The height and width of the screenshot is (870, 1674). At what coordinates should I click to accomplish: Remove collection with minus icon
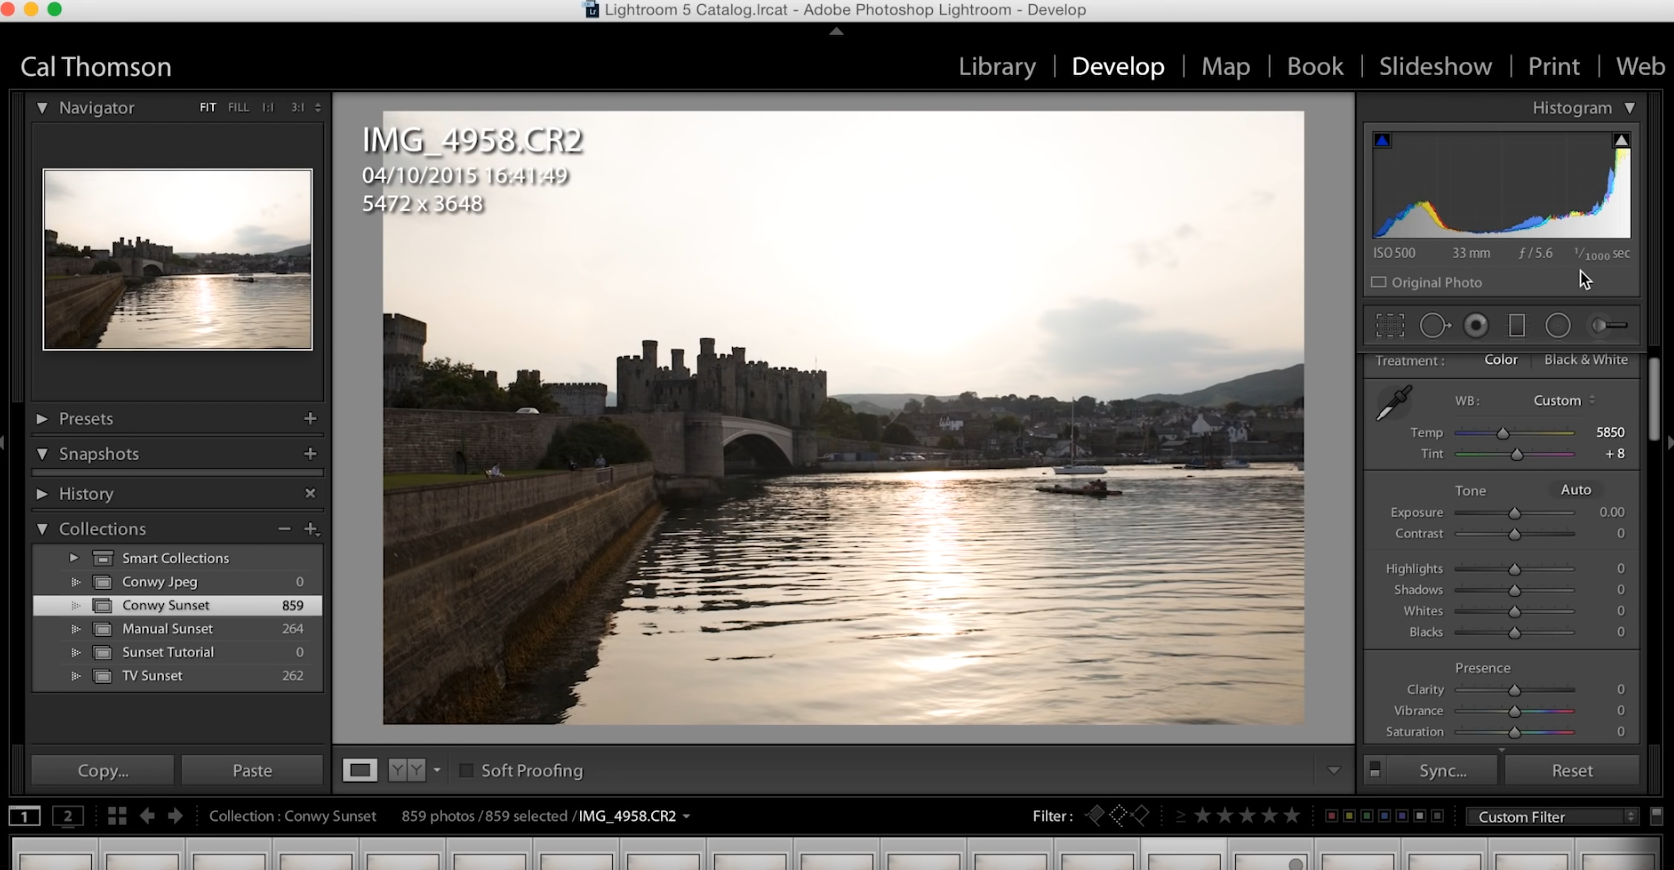click(284, 528)
